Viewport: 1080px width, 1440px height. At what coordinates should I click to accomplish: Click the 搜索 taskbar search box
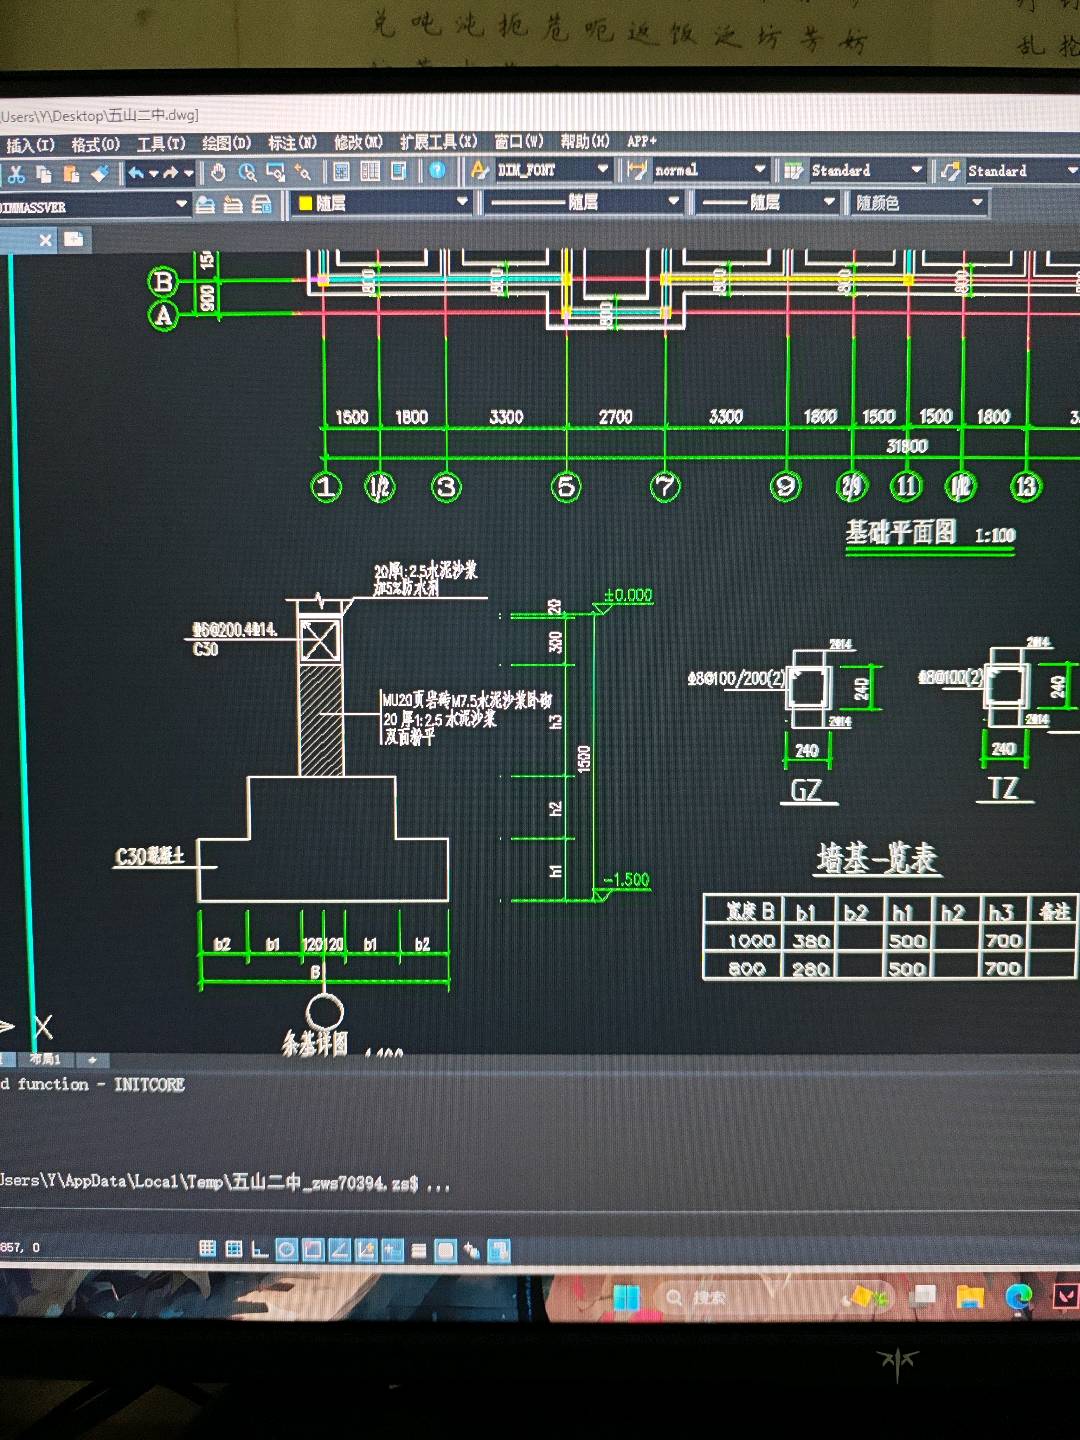pyautogui.click(x=775, y=1297)
